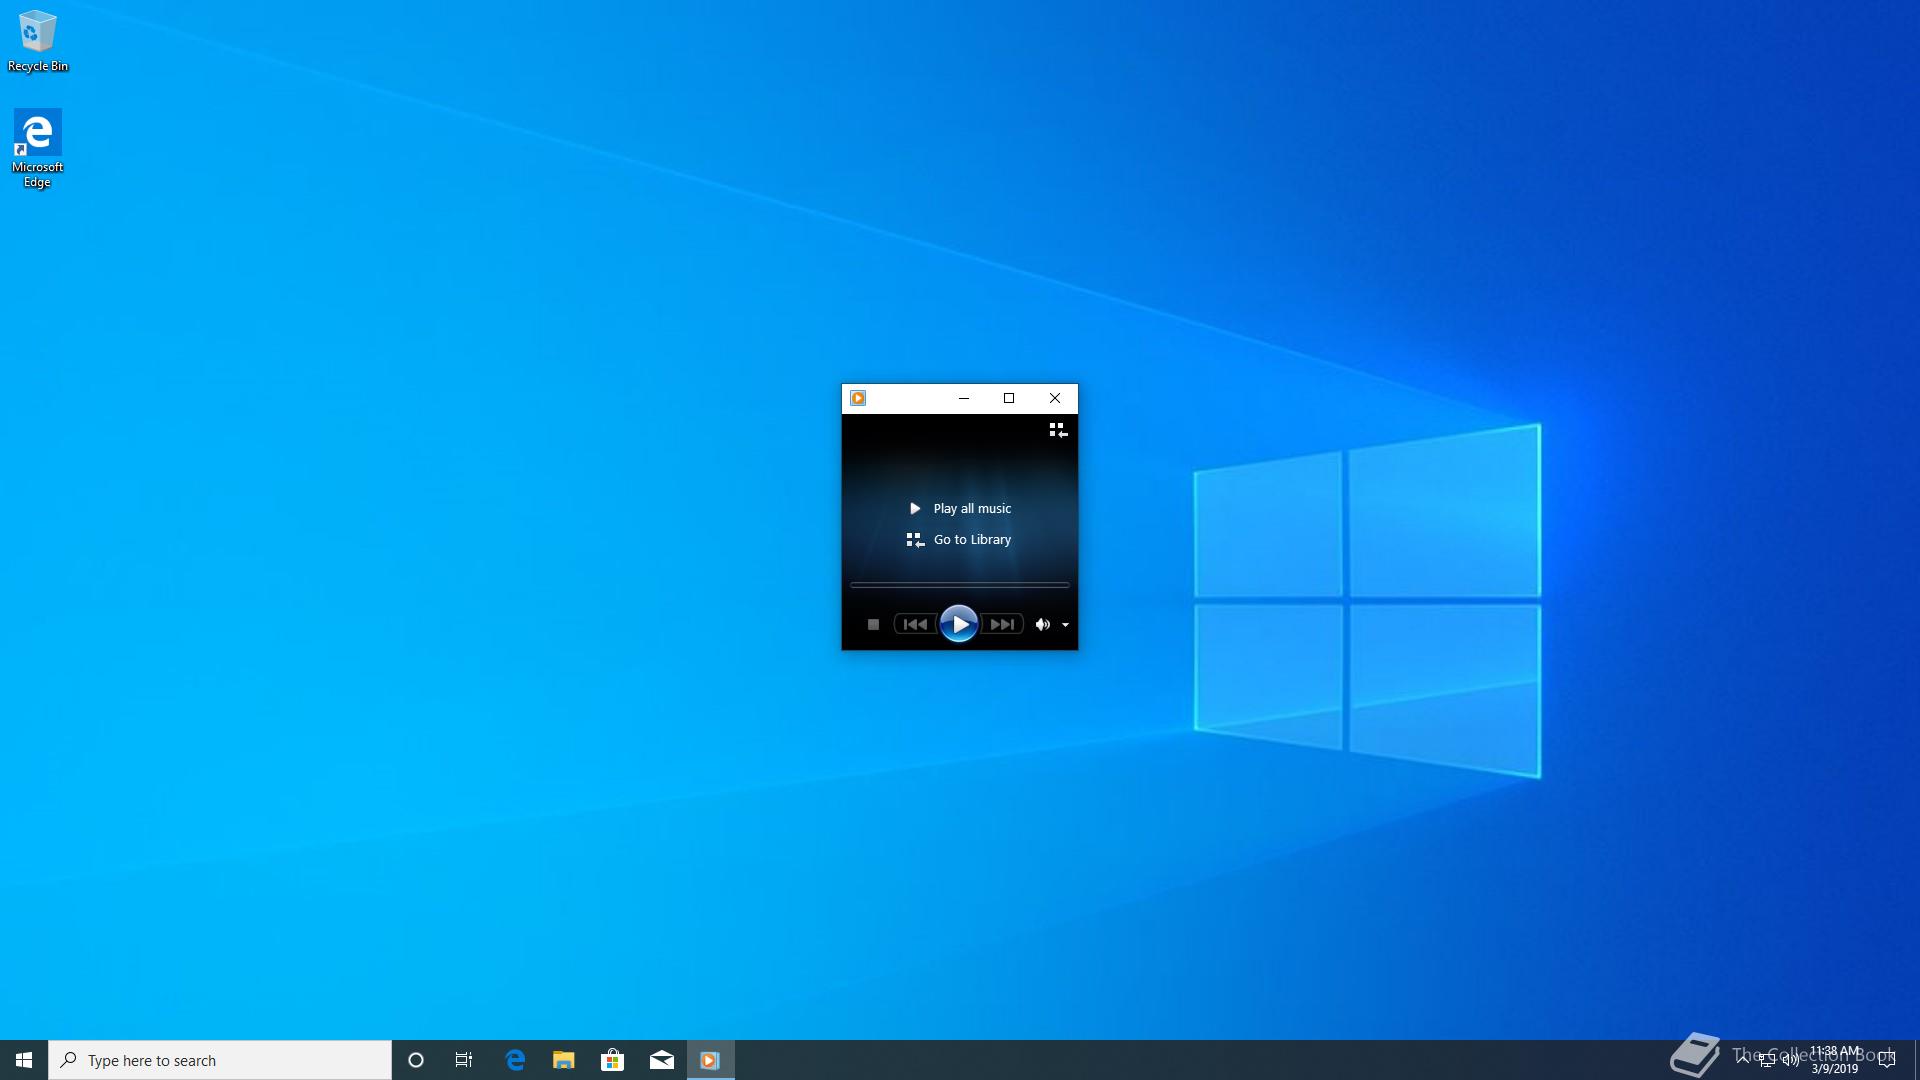Screen dimensions: 1920x1080
Task: Skip to previous track
Action: (x=915, y=624)
